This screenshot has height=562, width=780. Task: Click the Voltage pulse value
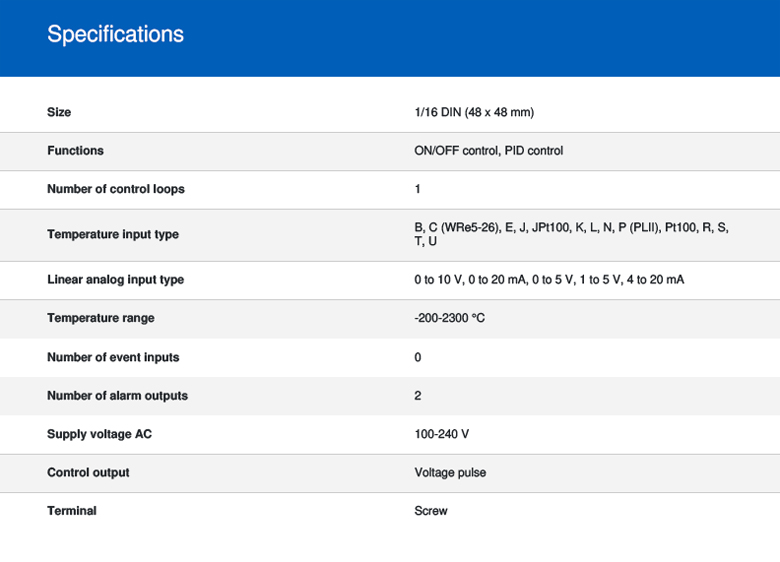[450, 473]
